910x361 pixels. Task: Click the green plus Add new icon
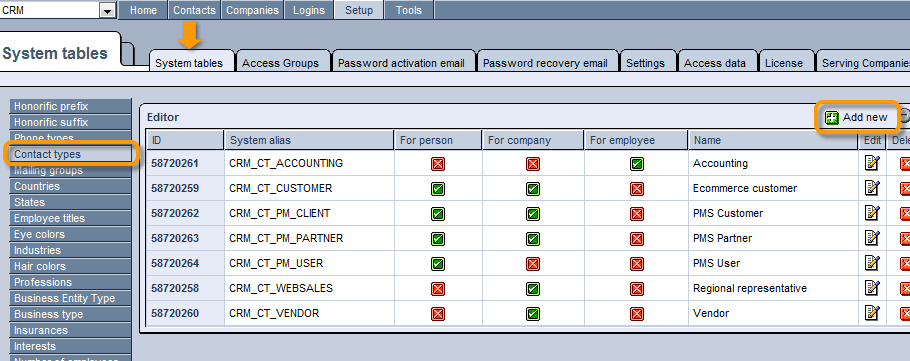[832, 117]
